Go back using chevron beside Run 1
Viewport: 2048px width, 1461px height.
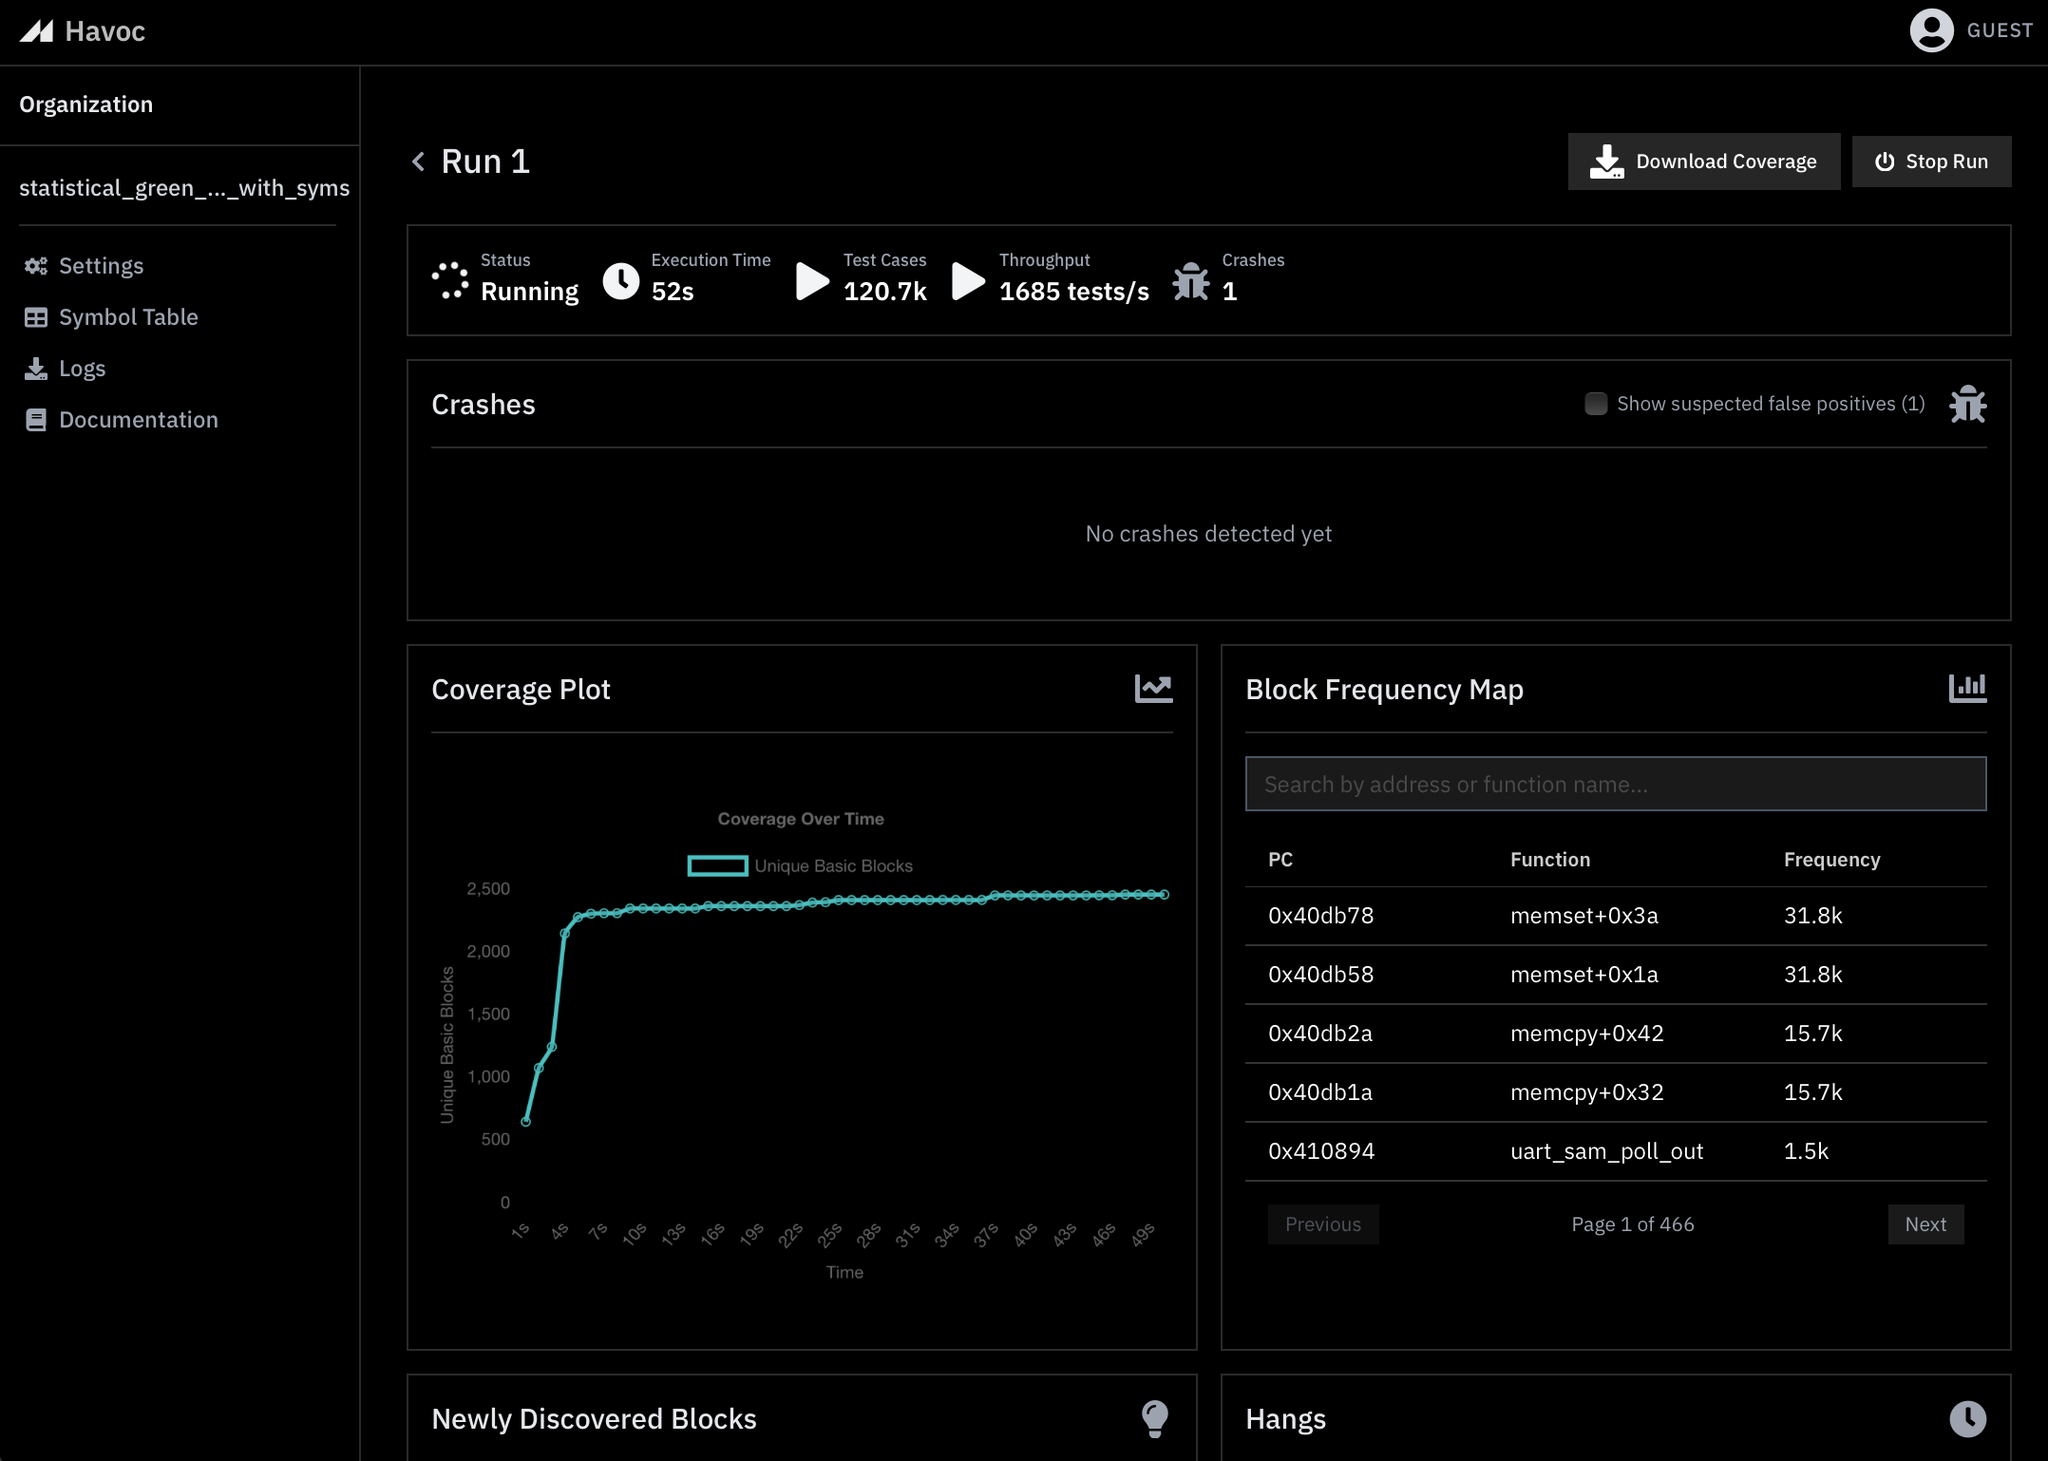click(x=419, y=162)
